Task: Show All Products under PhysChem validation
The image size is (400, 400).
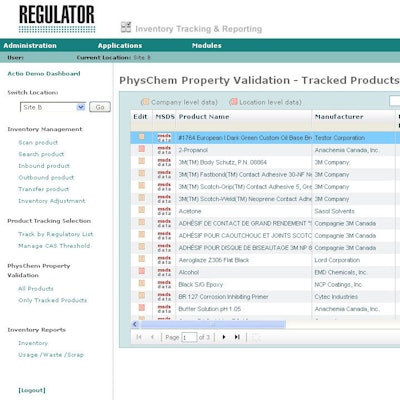Action: coord(36,289)
